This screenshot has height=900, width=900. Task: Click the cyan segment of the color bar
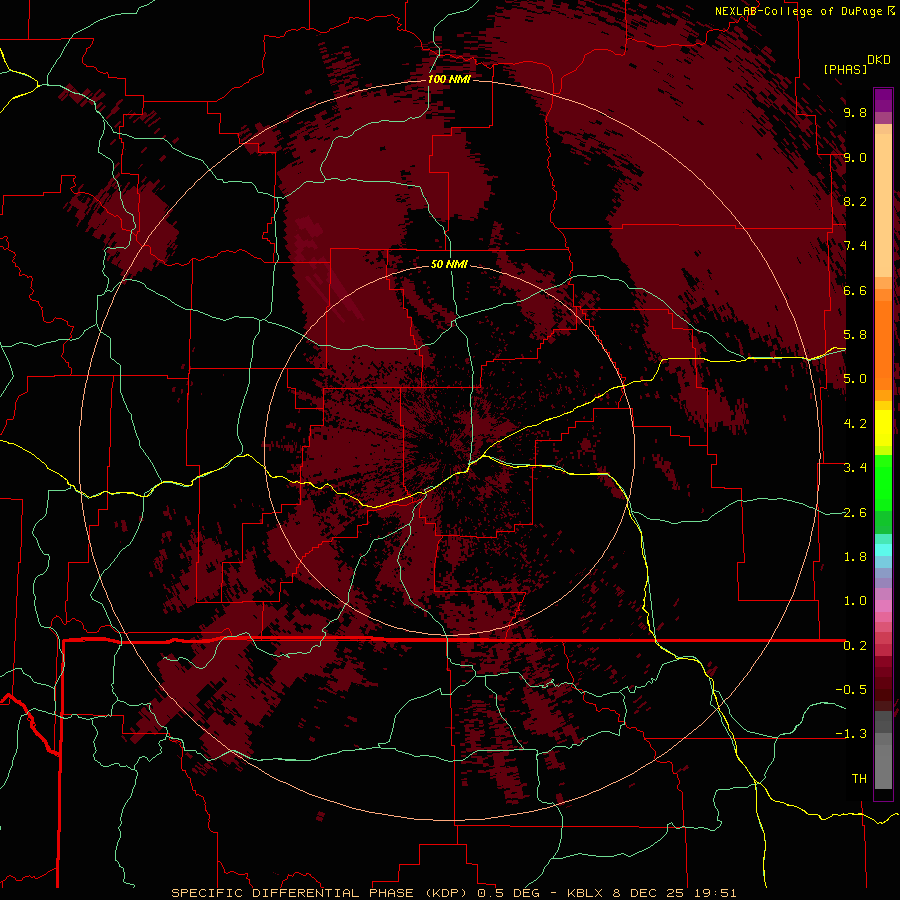point(883,550)
